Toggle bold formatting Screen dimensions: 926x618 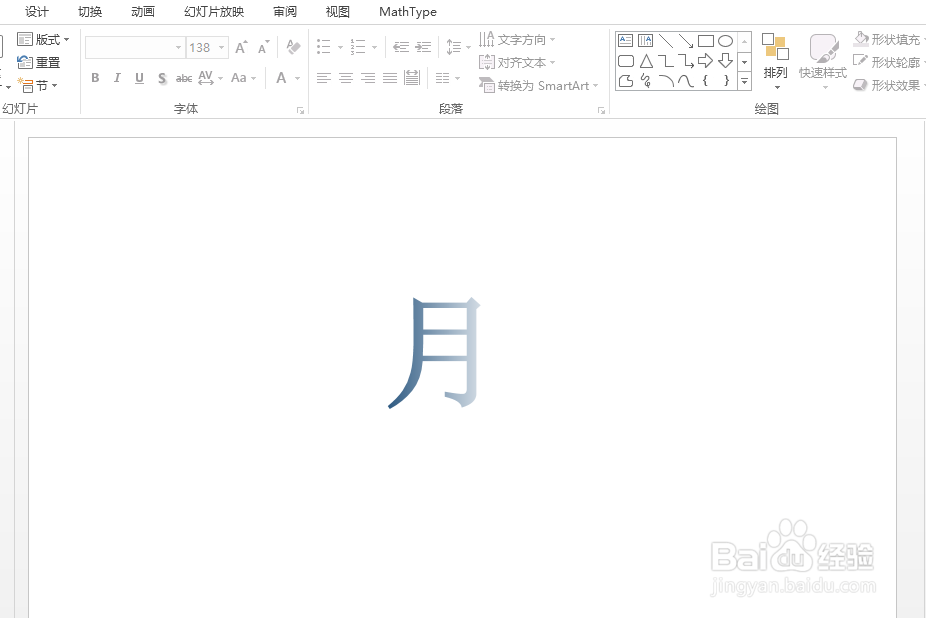tap(94, 78)
